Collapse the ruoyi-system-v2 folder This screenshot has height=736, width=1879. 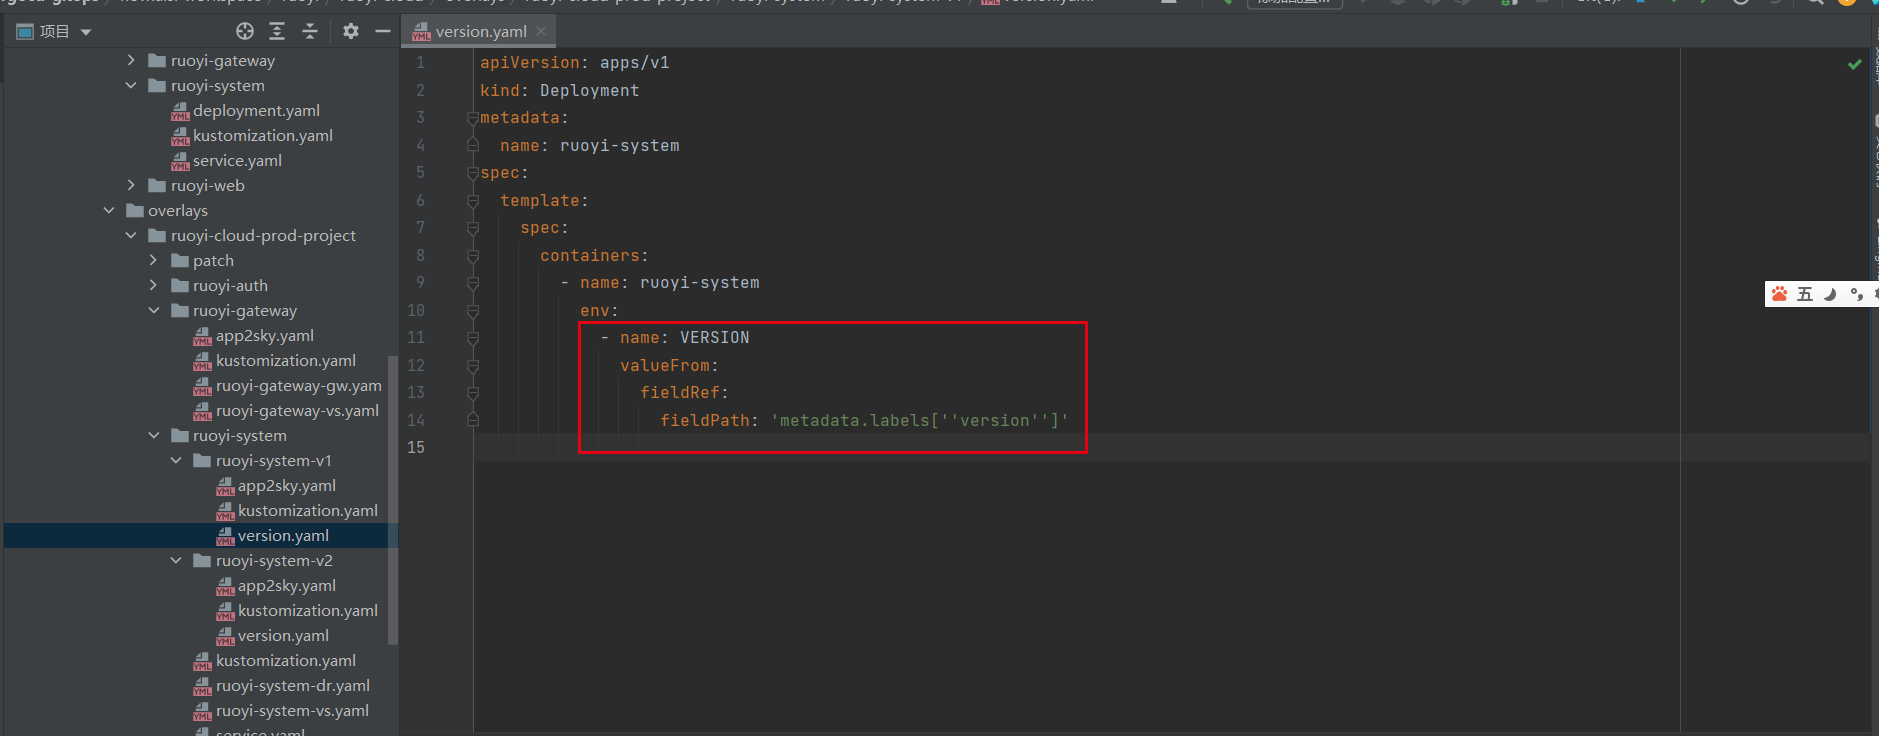(176, 561)
